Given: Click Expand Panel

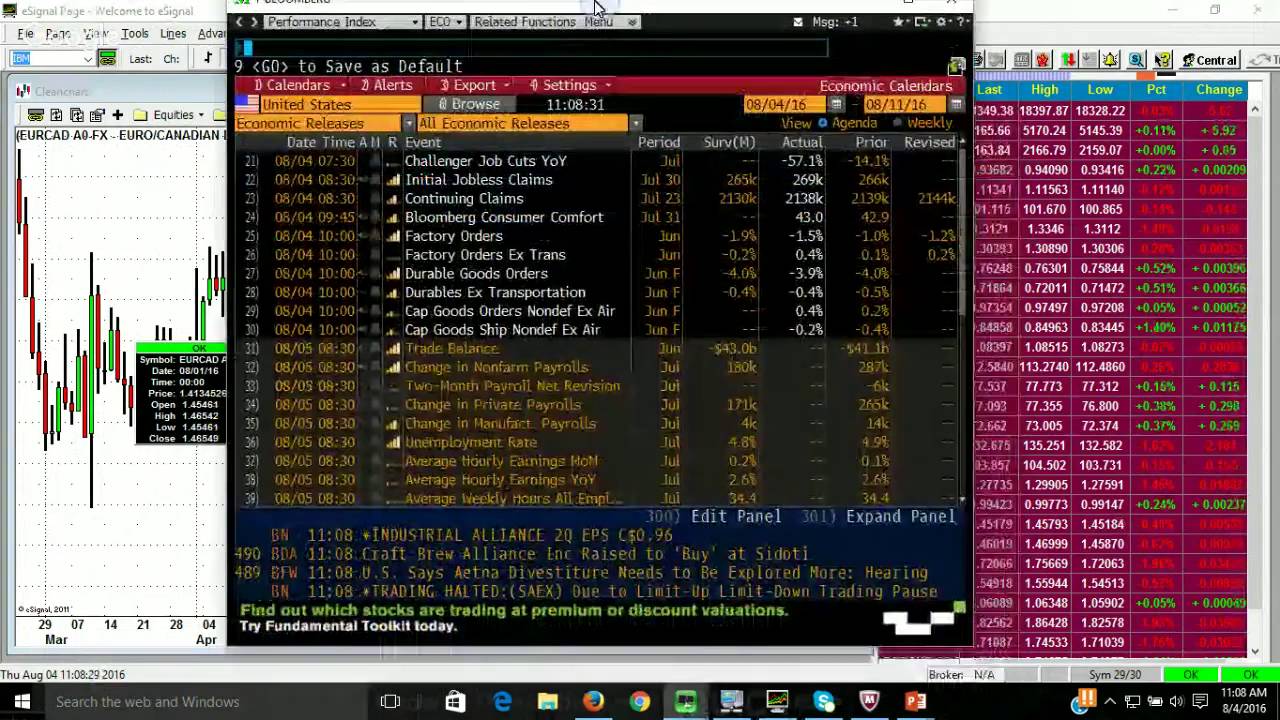Looking at the screenshot, I should [901, 516].
